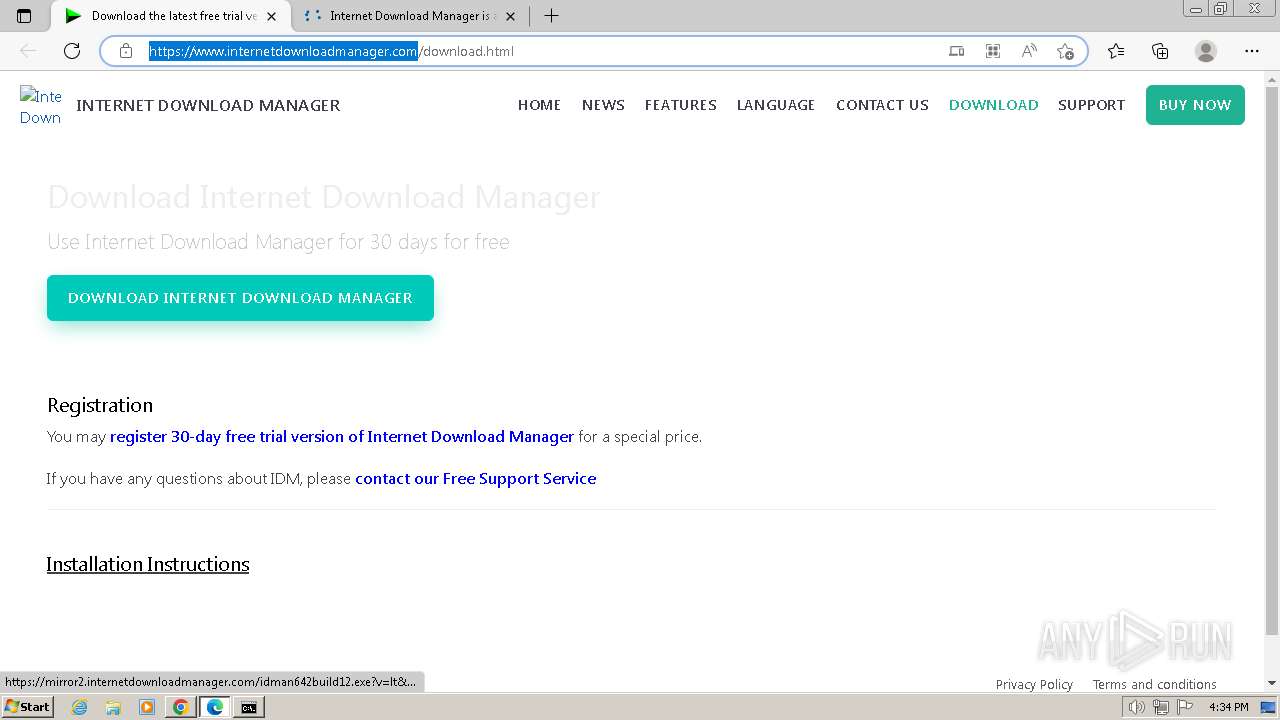The image size is (1280, 720).
Task: Open Terms and conditions footer link
Action: click(1154, 685)
